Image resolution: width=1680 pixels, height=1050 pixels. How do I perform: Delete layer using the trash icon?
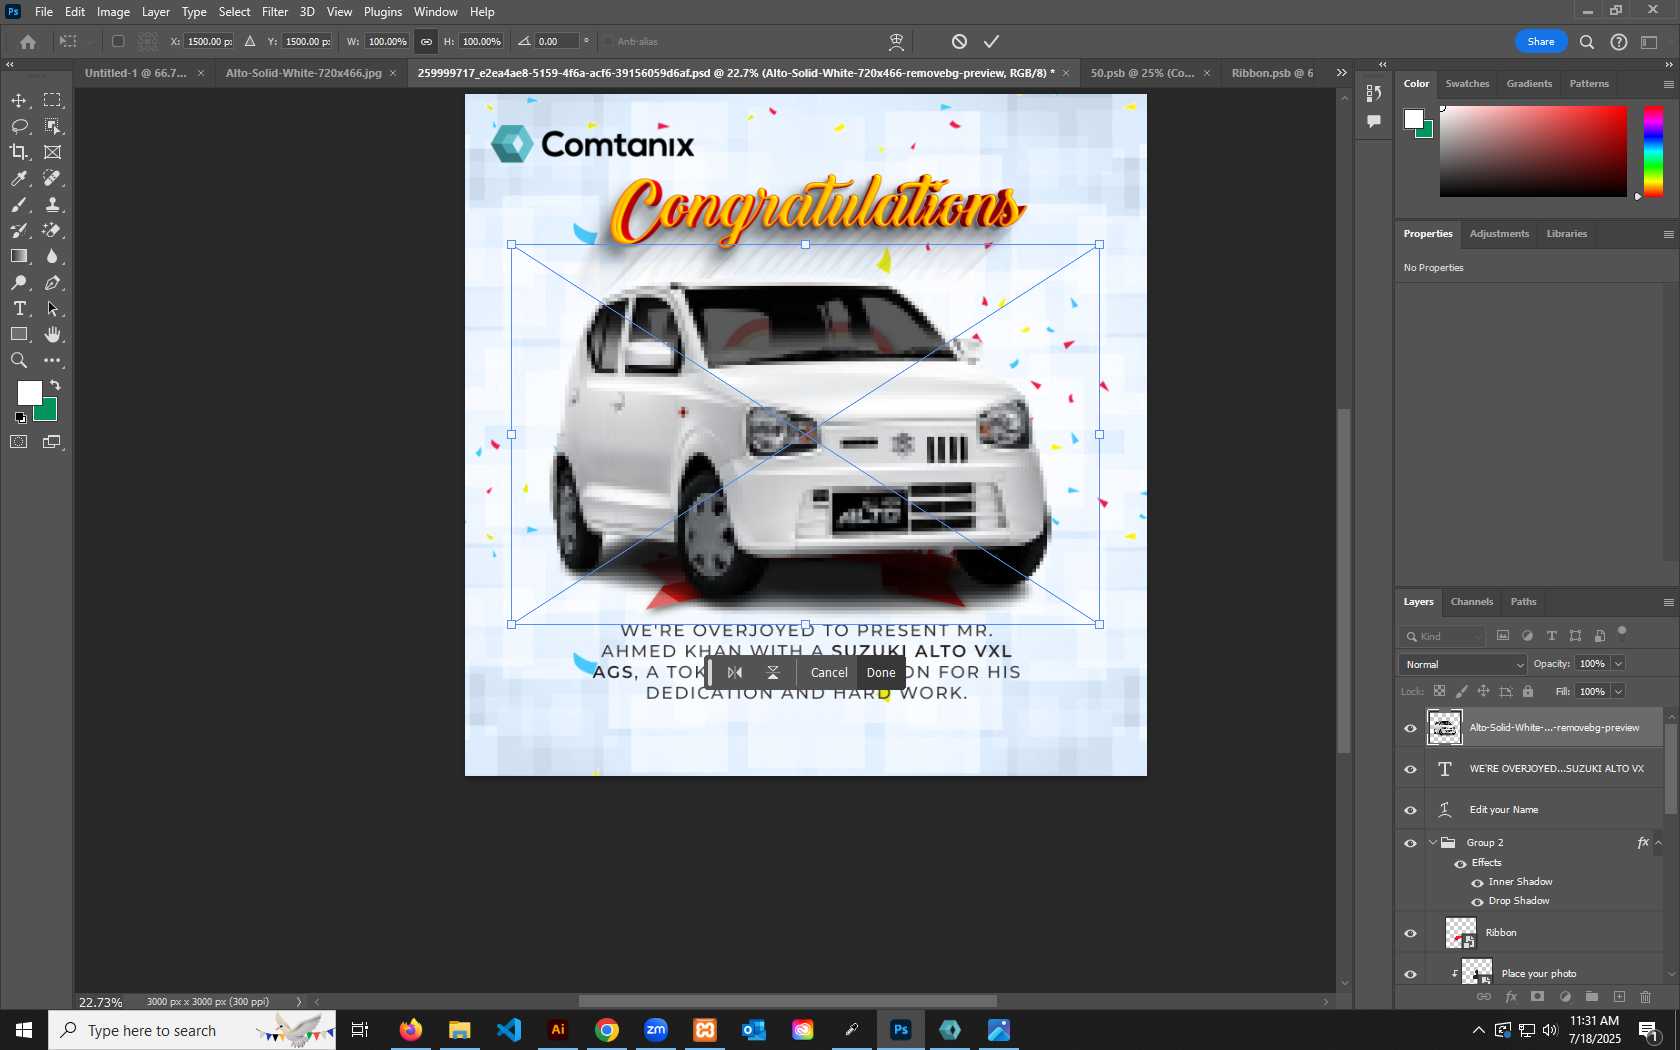click(1645, 997)
